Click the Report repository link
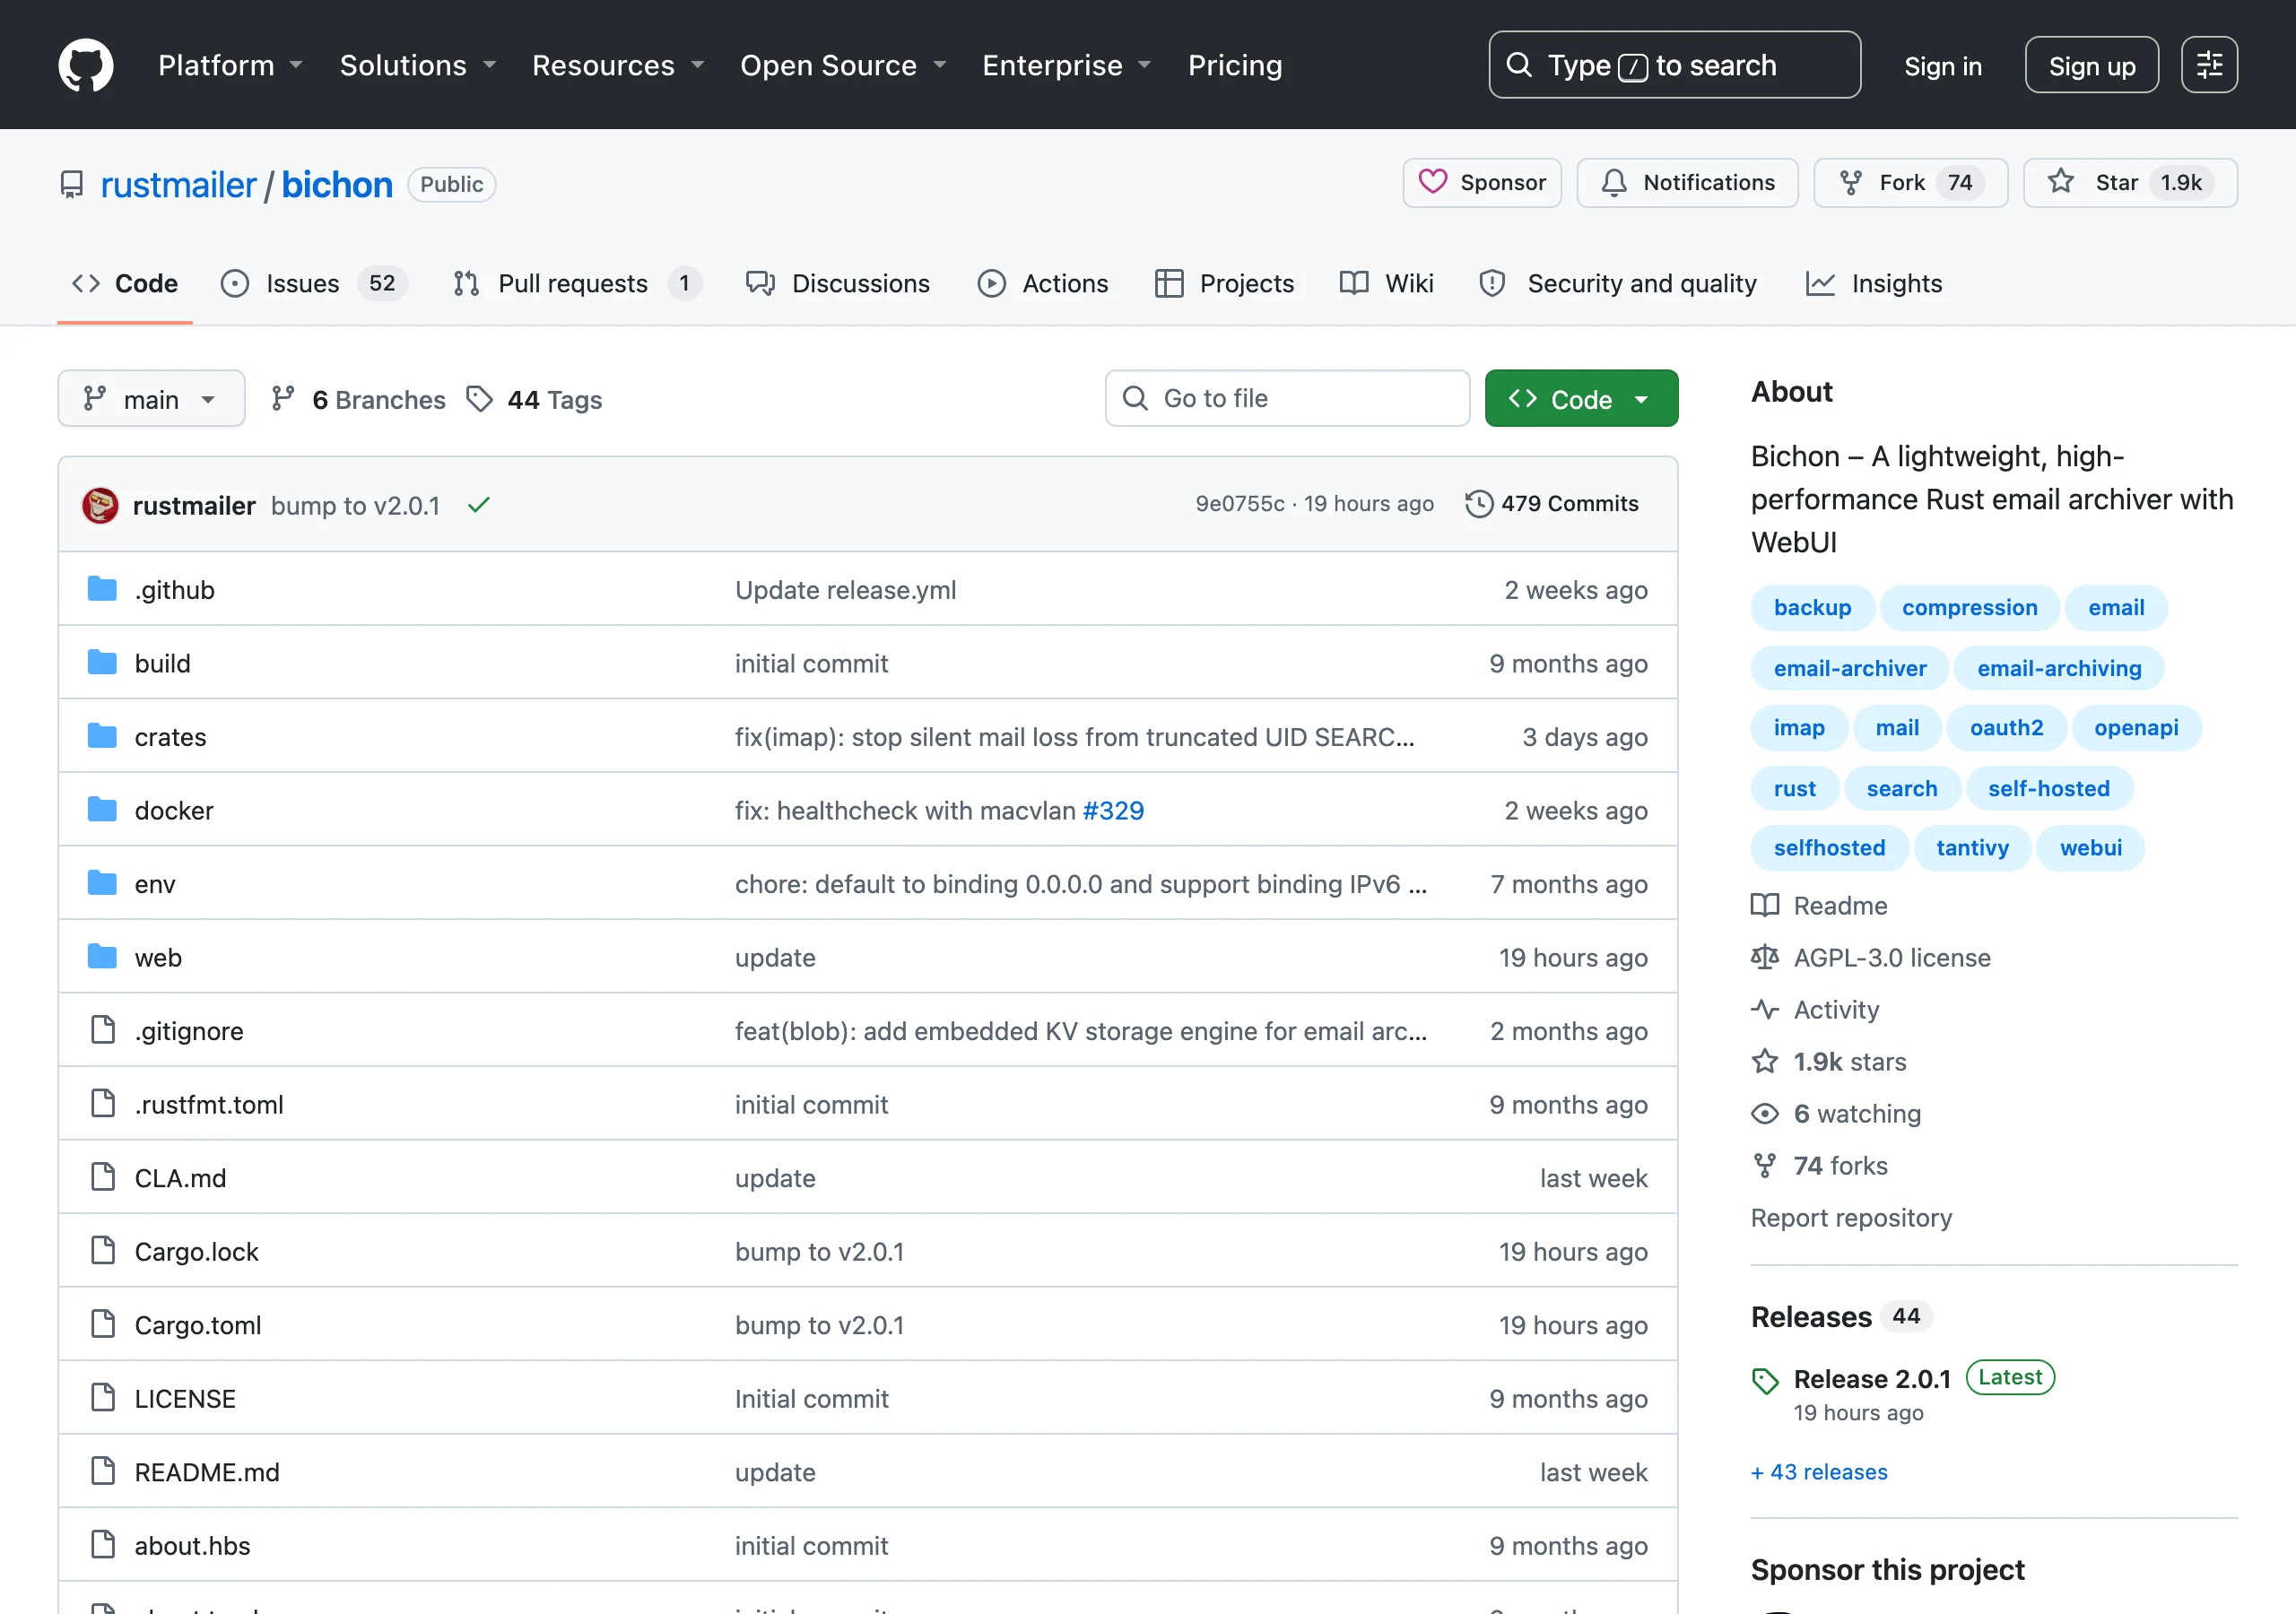 click(1851, 1217)
